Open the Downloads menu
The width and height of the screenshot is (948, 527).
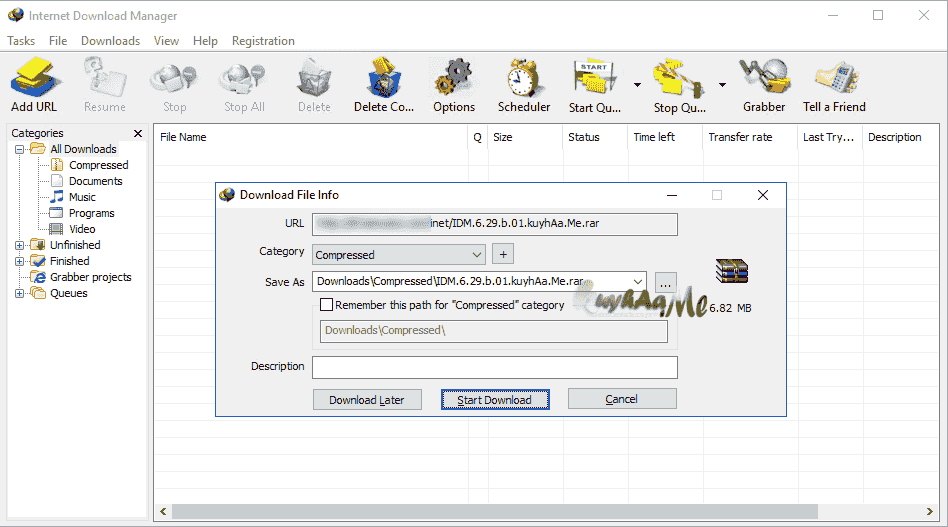tap(111, 40)
